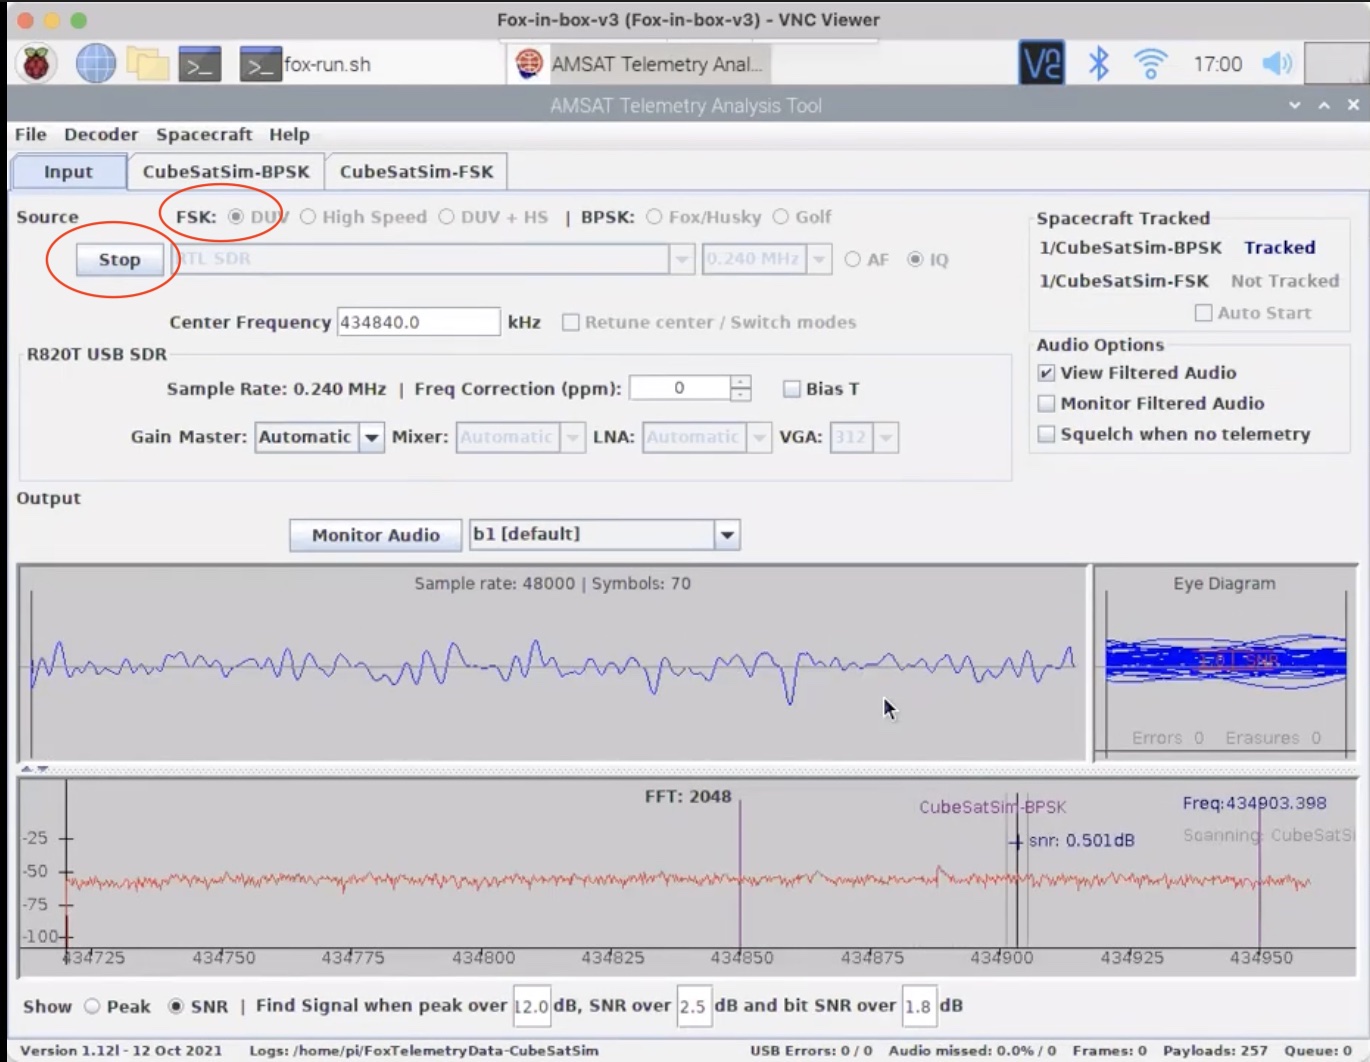Click the Center Frequency input field
The image size is (1370, 1062).
click(417, 322)
